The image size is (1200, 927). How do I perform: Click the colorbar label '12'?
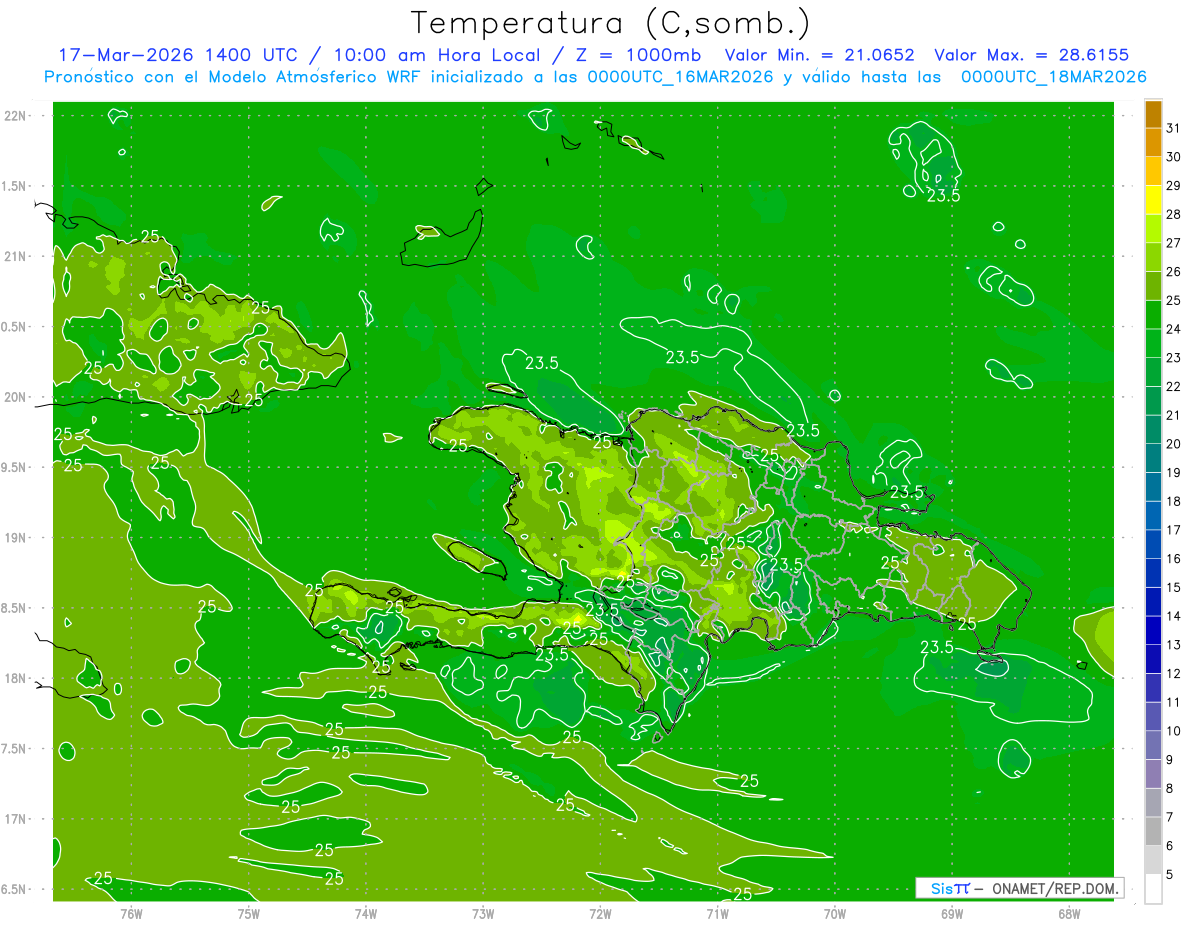pyautogui.click(x=1174, y=674)
